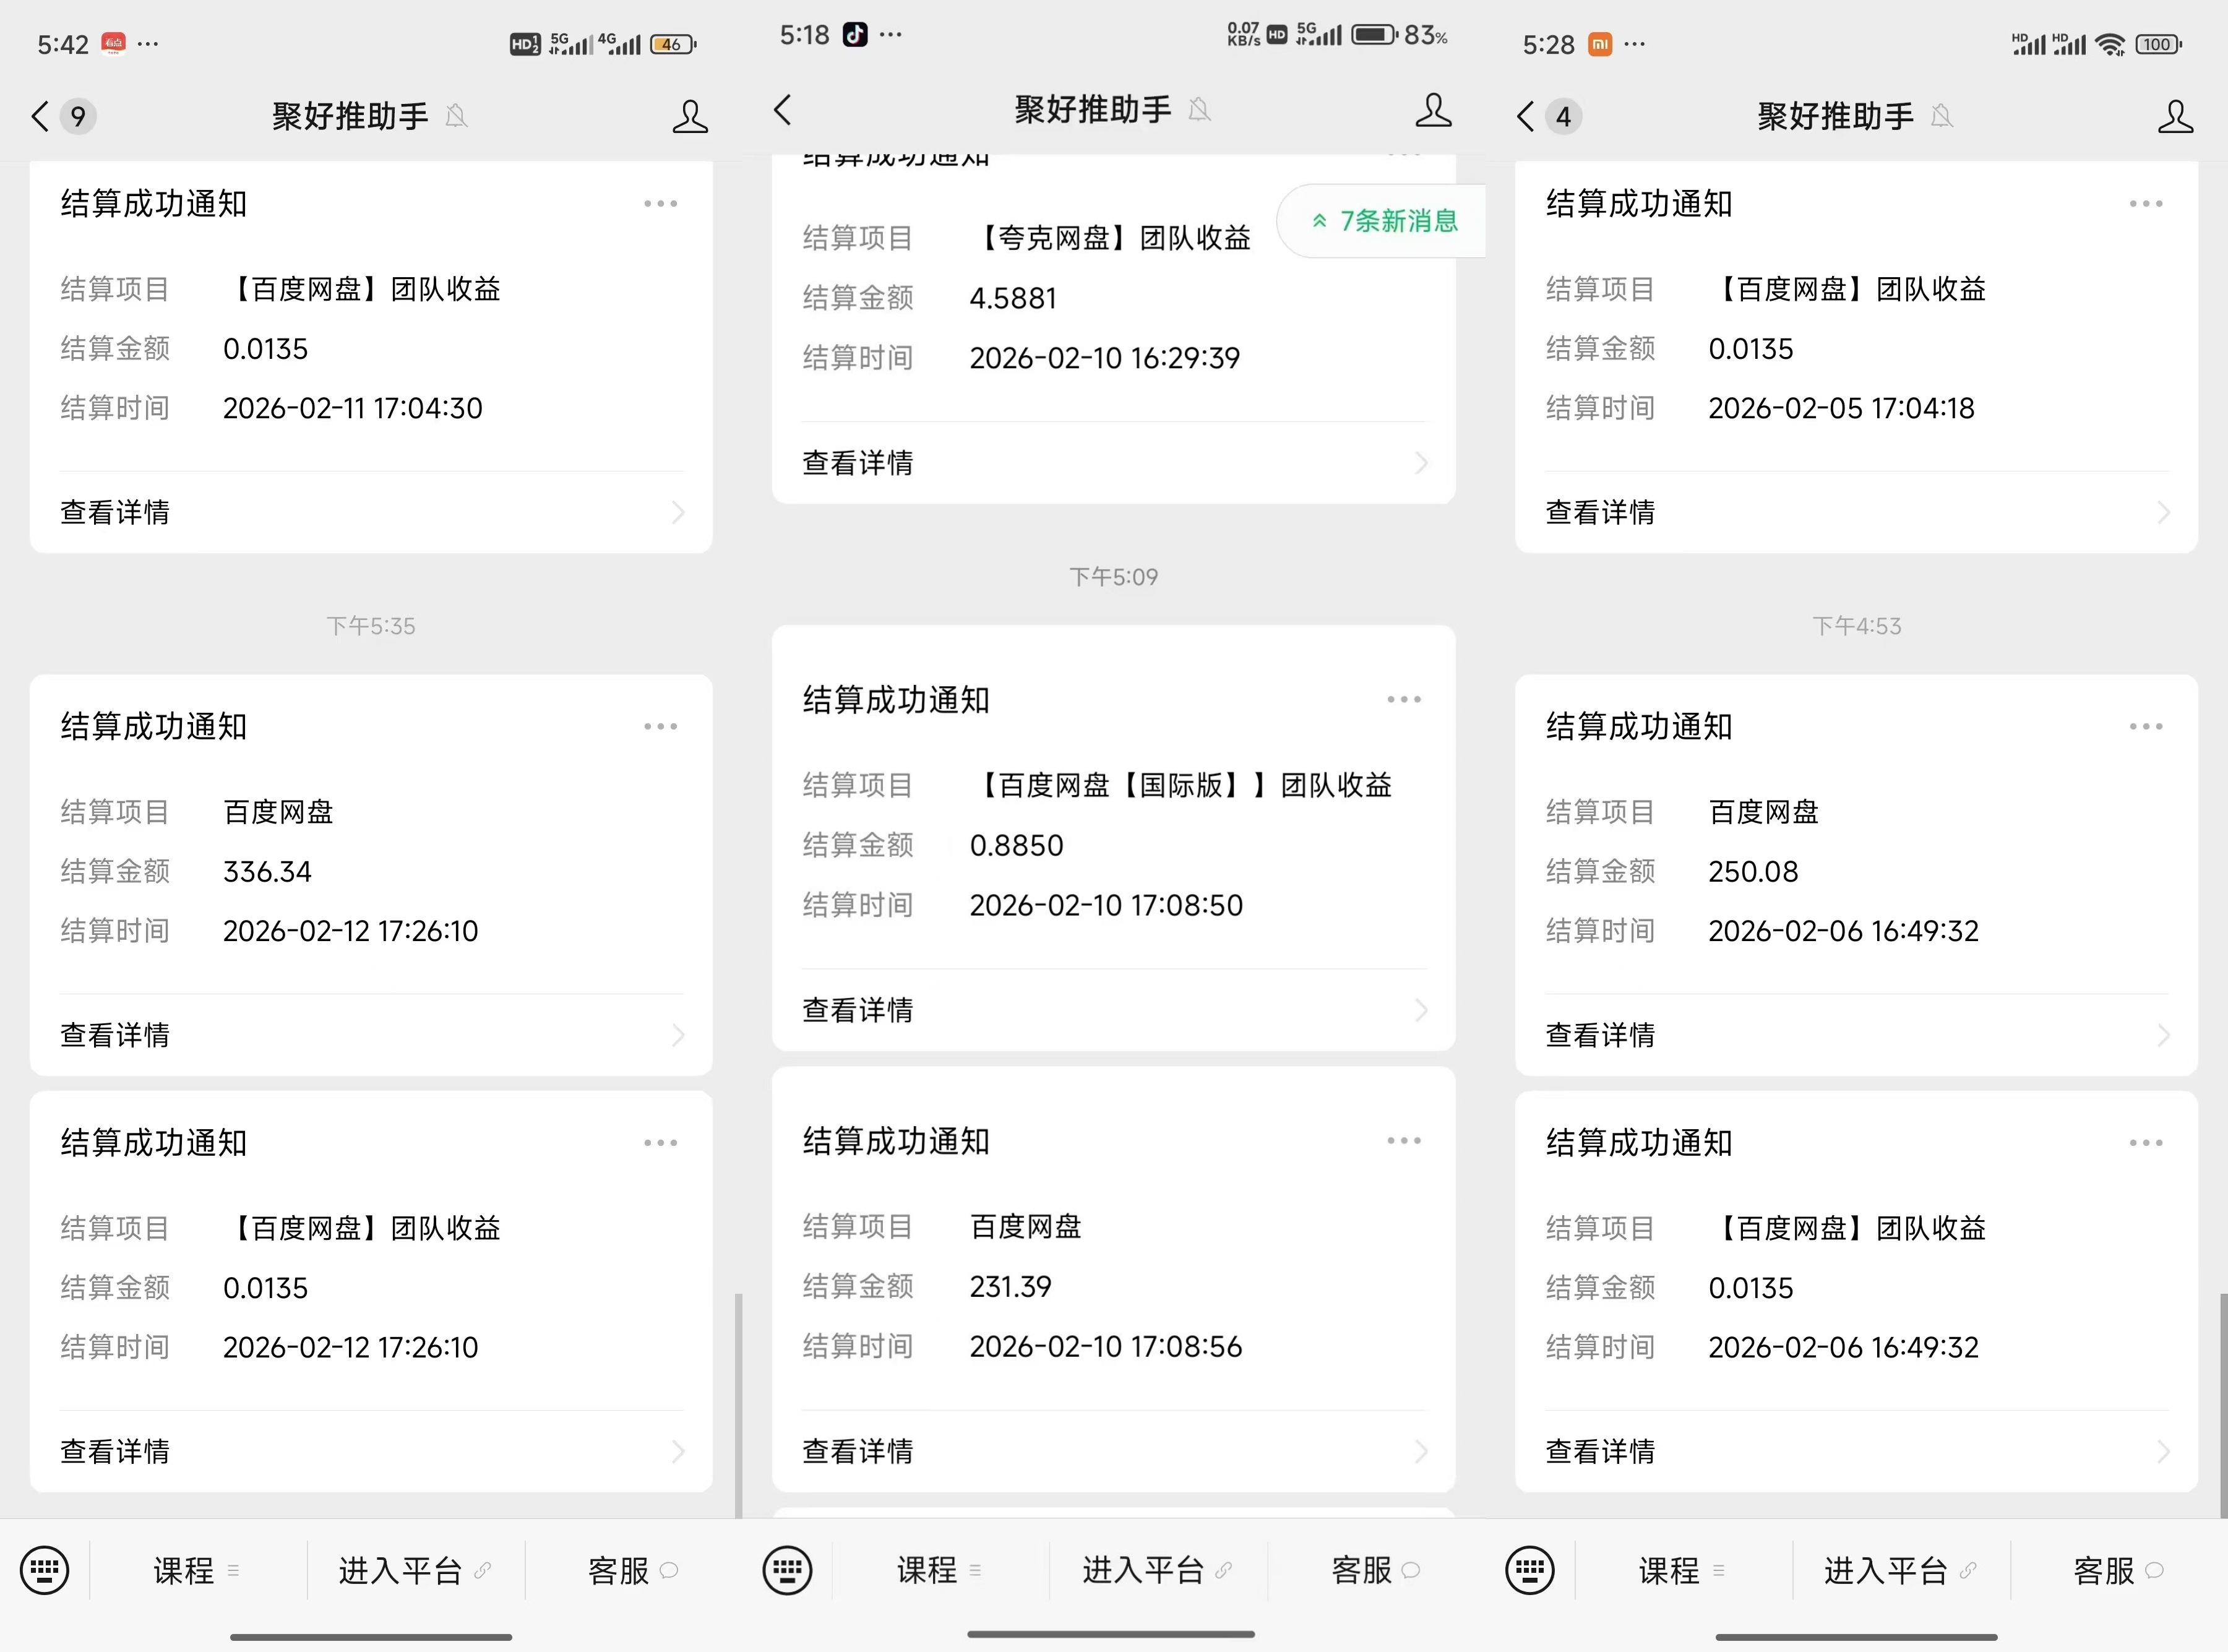
Task: Open 进入平台 in the 5:42 phone
Action: point(415,1570)
